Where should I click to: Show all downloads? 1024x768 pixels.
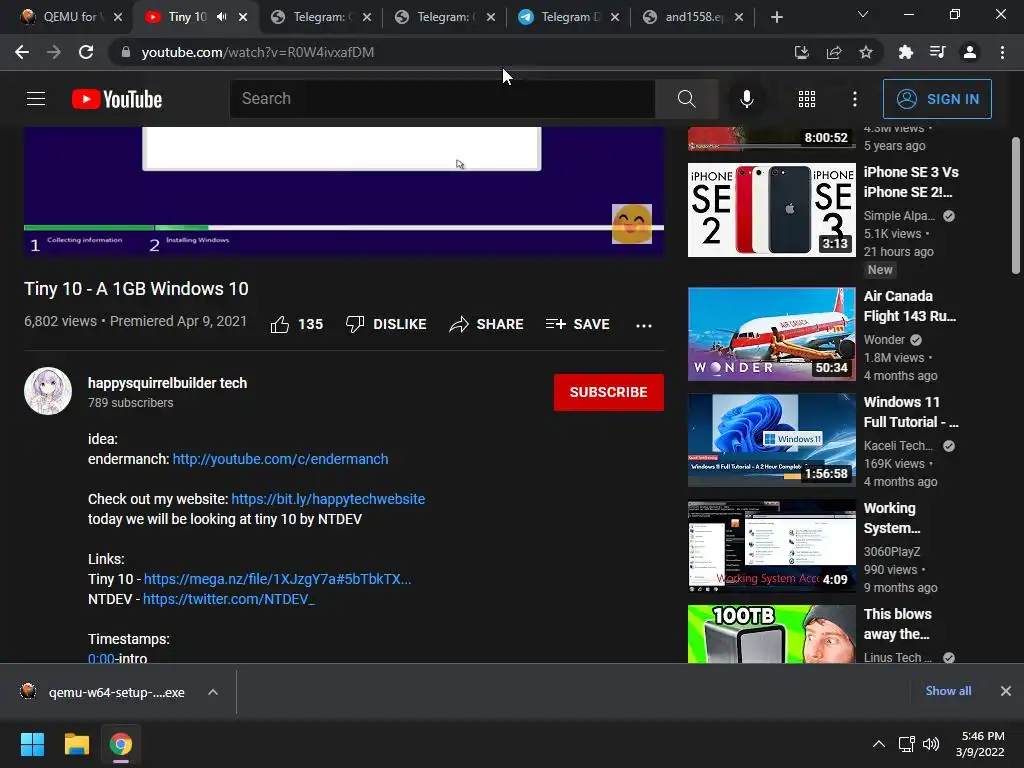[x=948, y=691]
